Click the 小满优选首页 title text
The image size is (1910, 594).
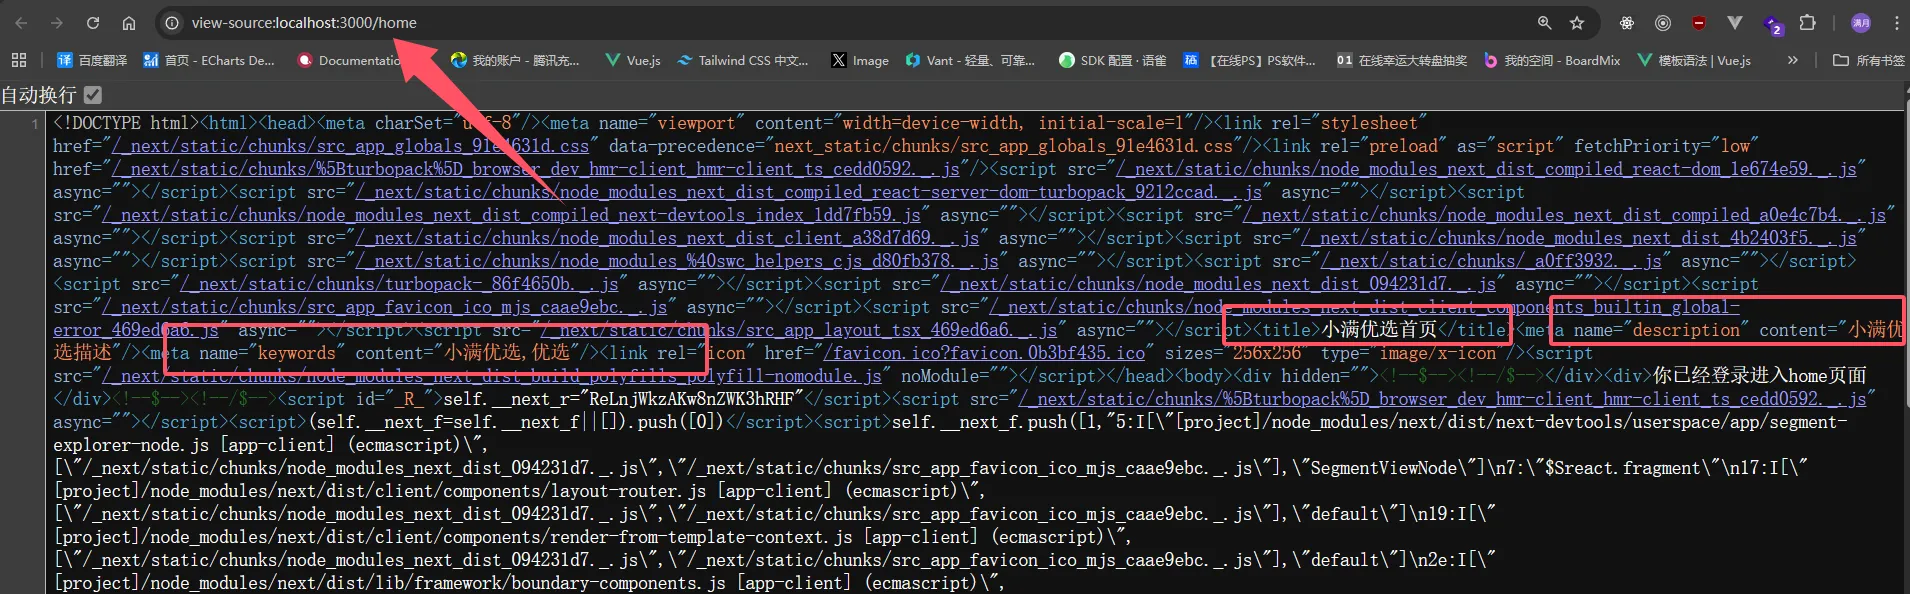tap(1379, 330)
